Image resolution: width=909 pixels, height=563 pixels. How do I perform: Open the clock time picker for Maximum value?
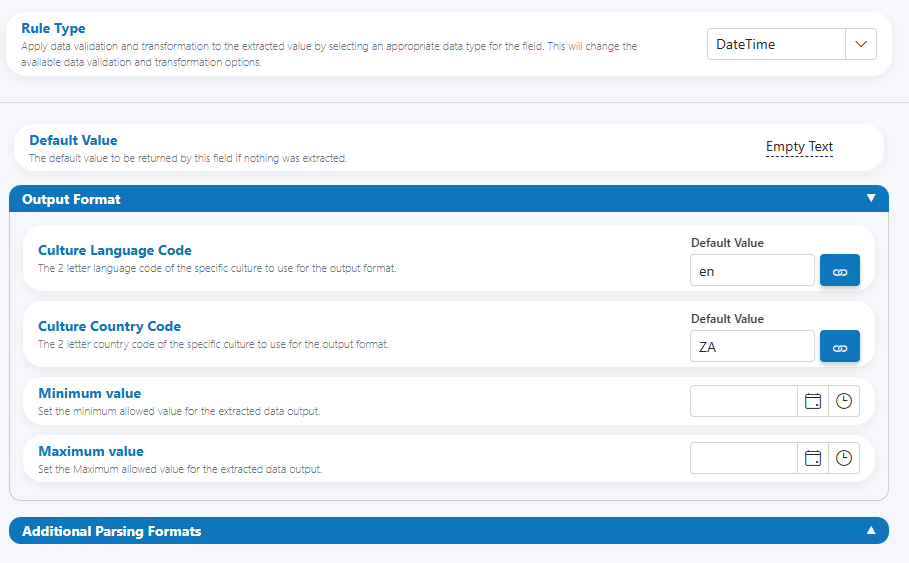click(x=844, y=458)
